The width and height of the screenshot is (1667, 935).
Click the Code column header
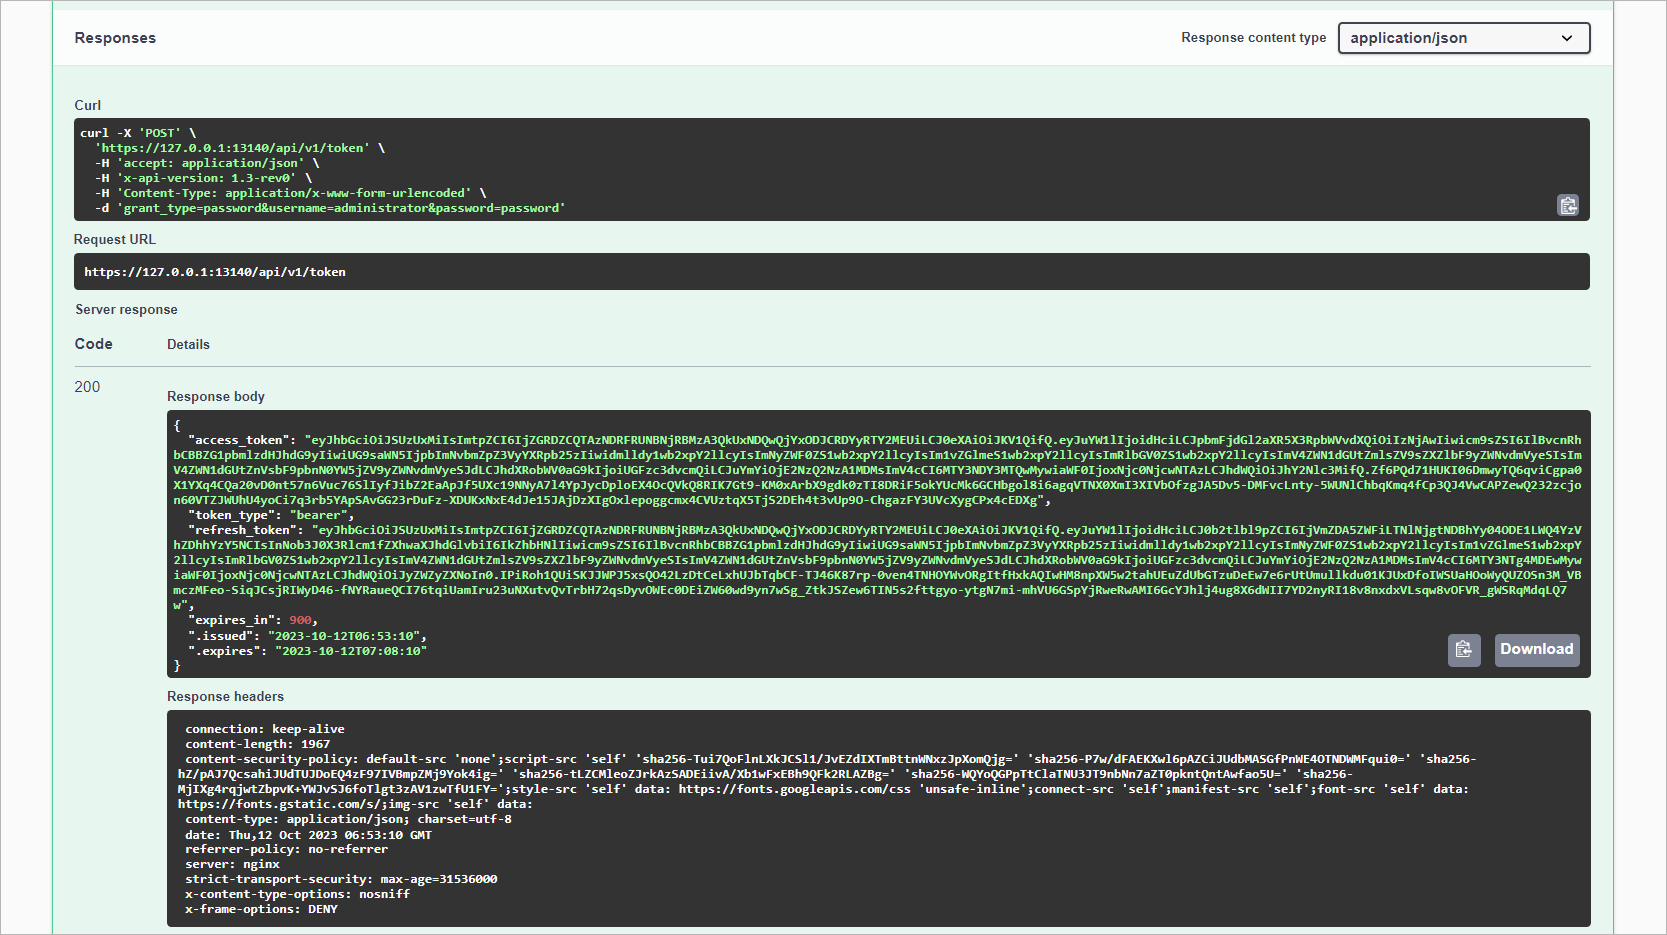pos(93,344)
